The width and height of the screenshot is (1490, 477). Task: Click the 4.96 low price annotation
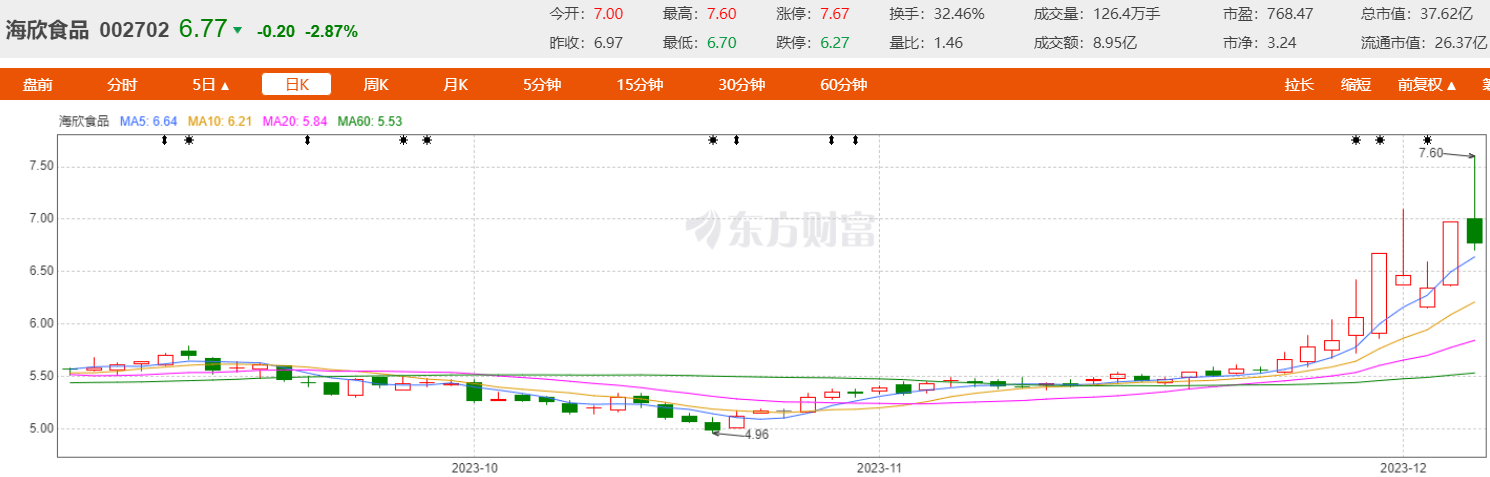[756, 435]
